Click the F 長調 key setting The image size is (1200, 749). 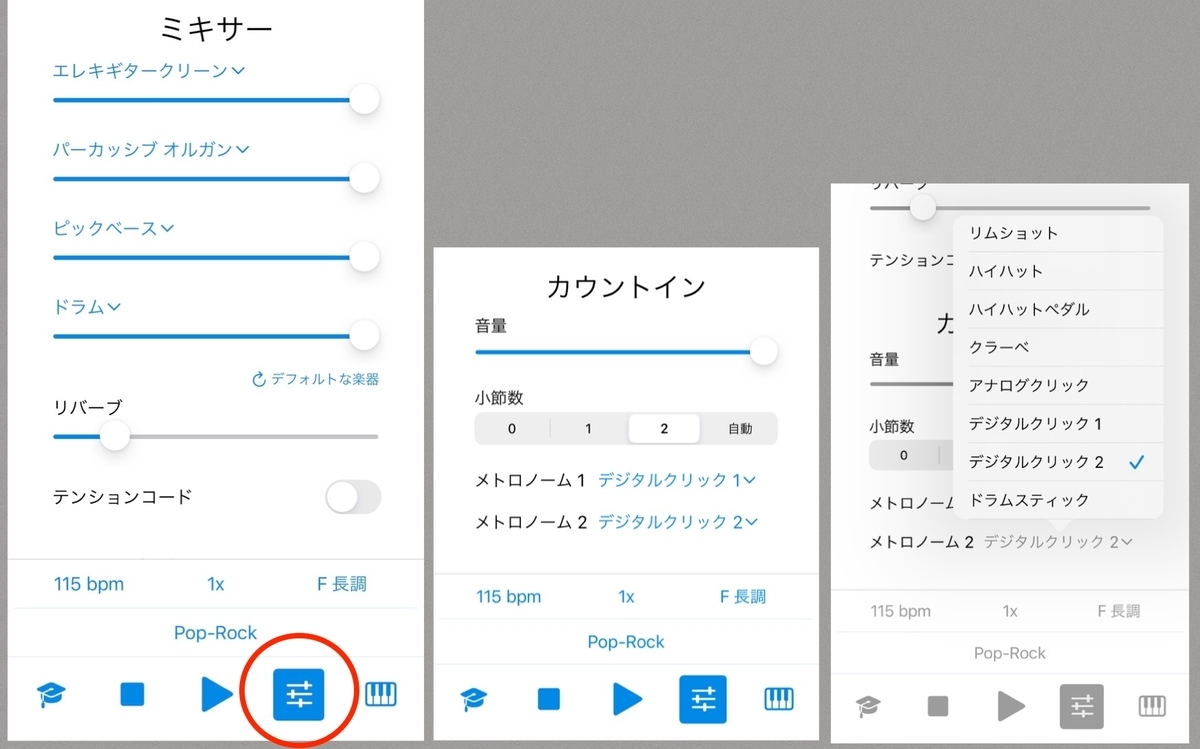click(x=343, y=583)
